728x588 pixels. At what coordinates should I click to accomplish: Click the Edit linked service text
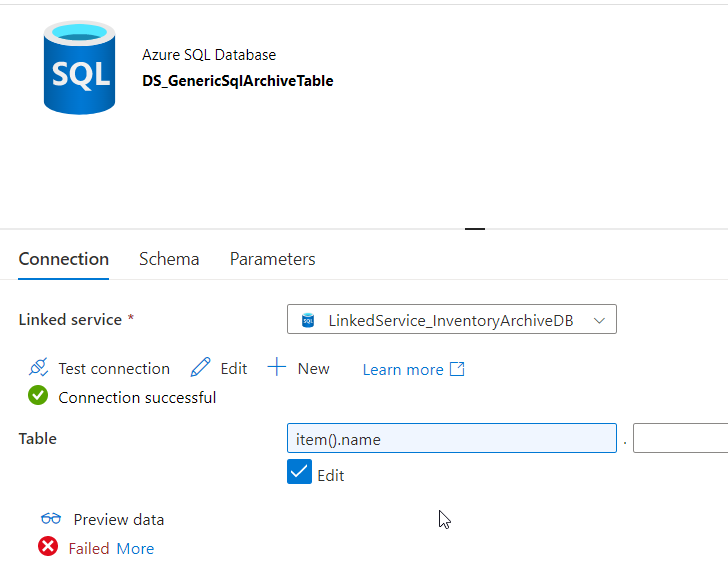coord(234,368)
